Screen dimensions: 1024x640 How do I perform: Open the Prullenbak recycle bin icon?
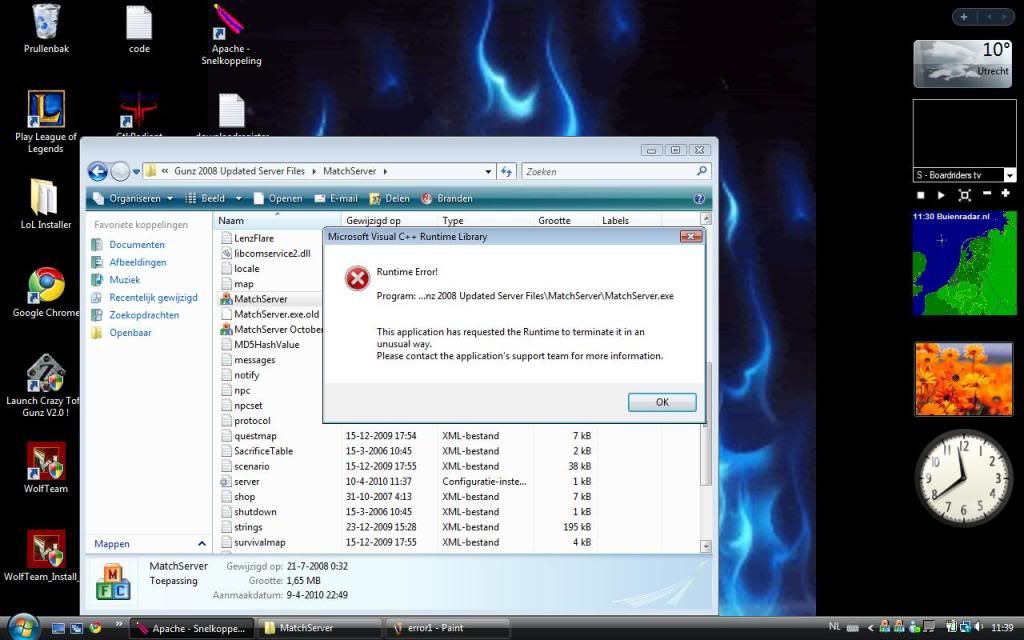pos(45,22)
